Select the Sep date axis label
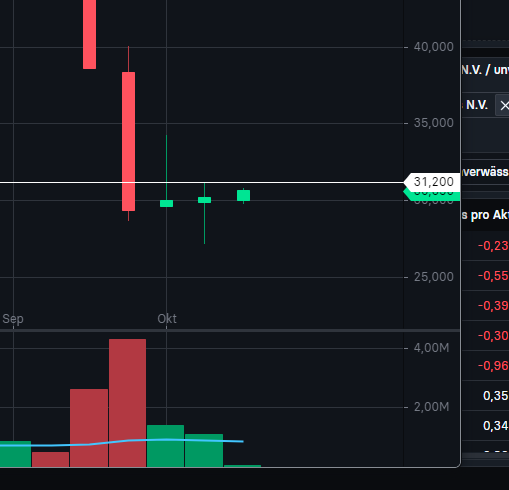The image size is (509, 490). (x=13, y=319)
